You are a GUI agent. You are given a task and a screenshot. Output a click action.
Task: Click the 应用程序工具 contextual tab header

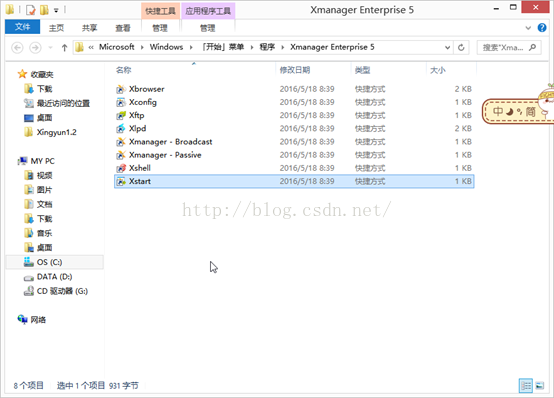(208, 11)
